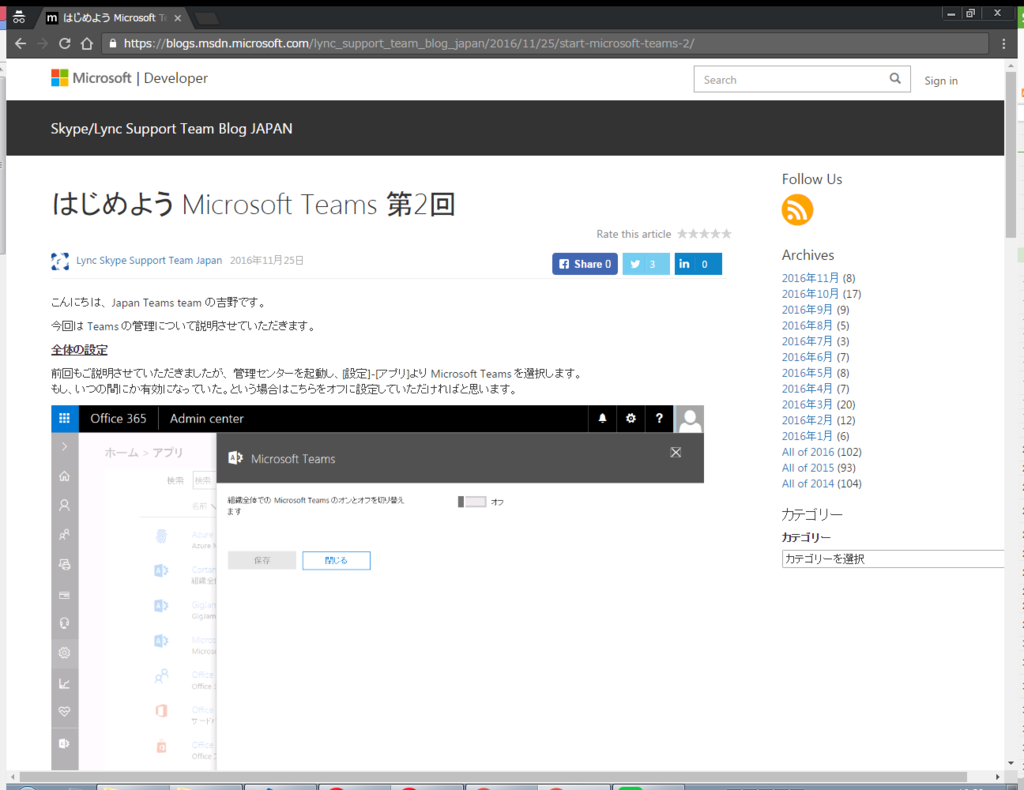
Task: Click the Developer header link
Action: click(176, 78)
